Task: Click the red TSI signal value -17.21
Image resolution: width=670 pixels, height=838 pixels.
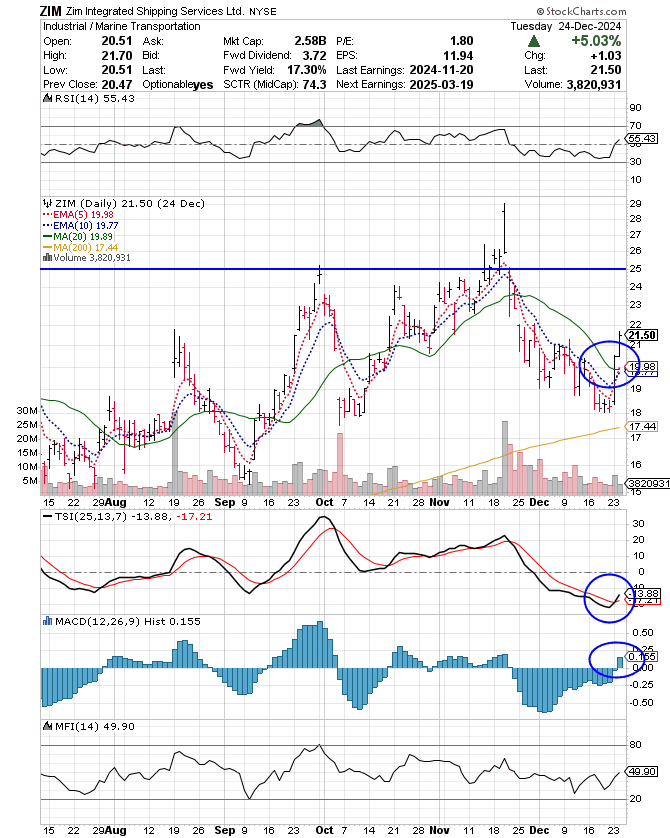Action: point(194,517)
